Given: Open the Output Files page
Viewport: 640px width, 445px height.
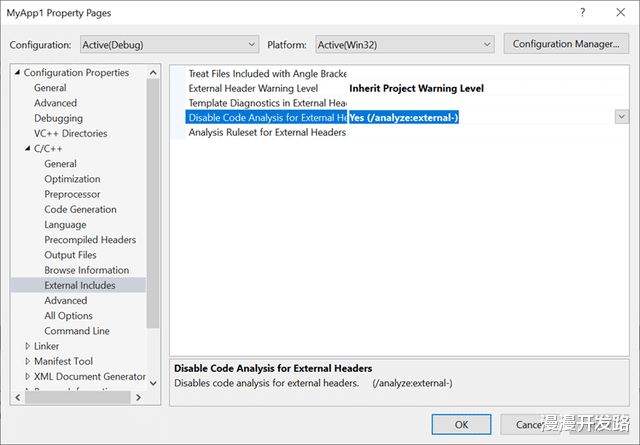Looking at the screenshot, I should click(70, 255).
